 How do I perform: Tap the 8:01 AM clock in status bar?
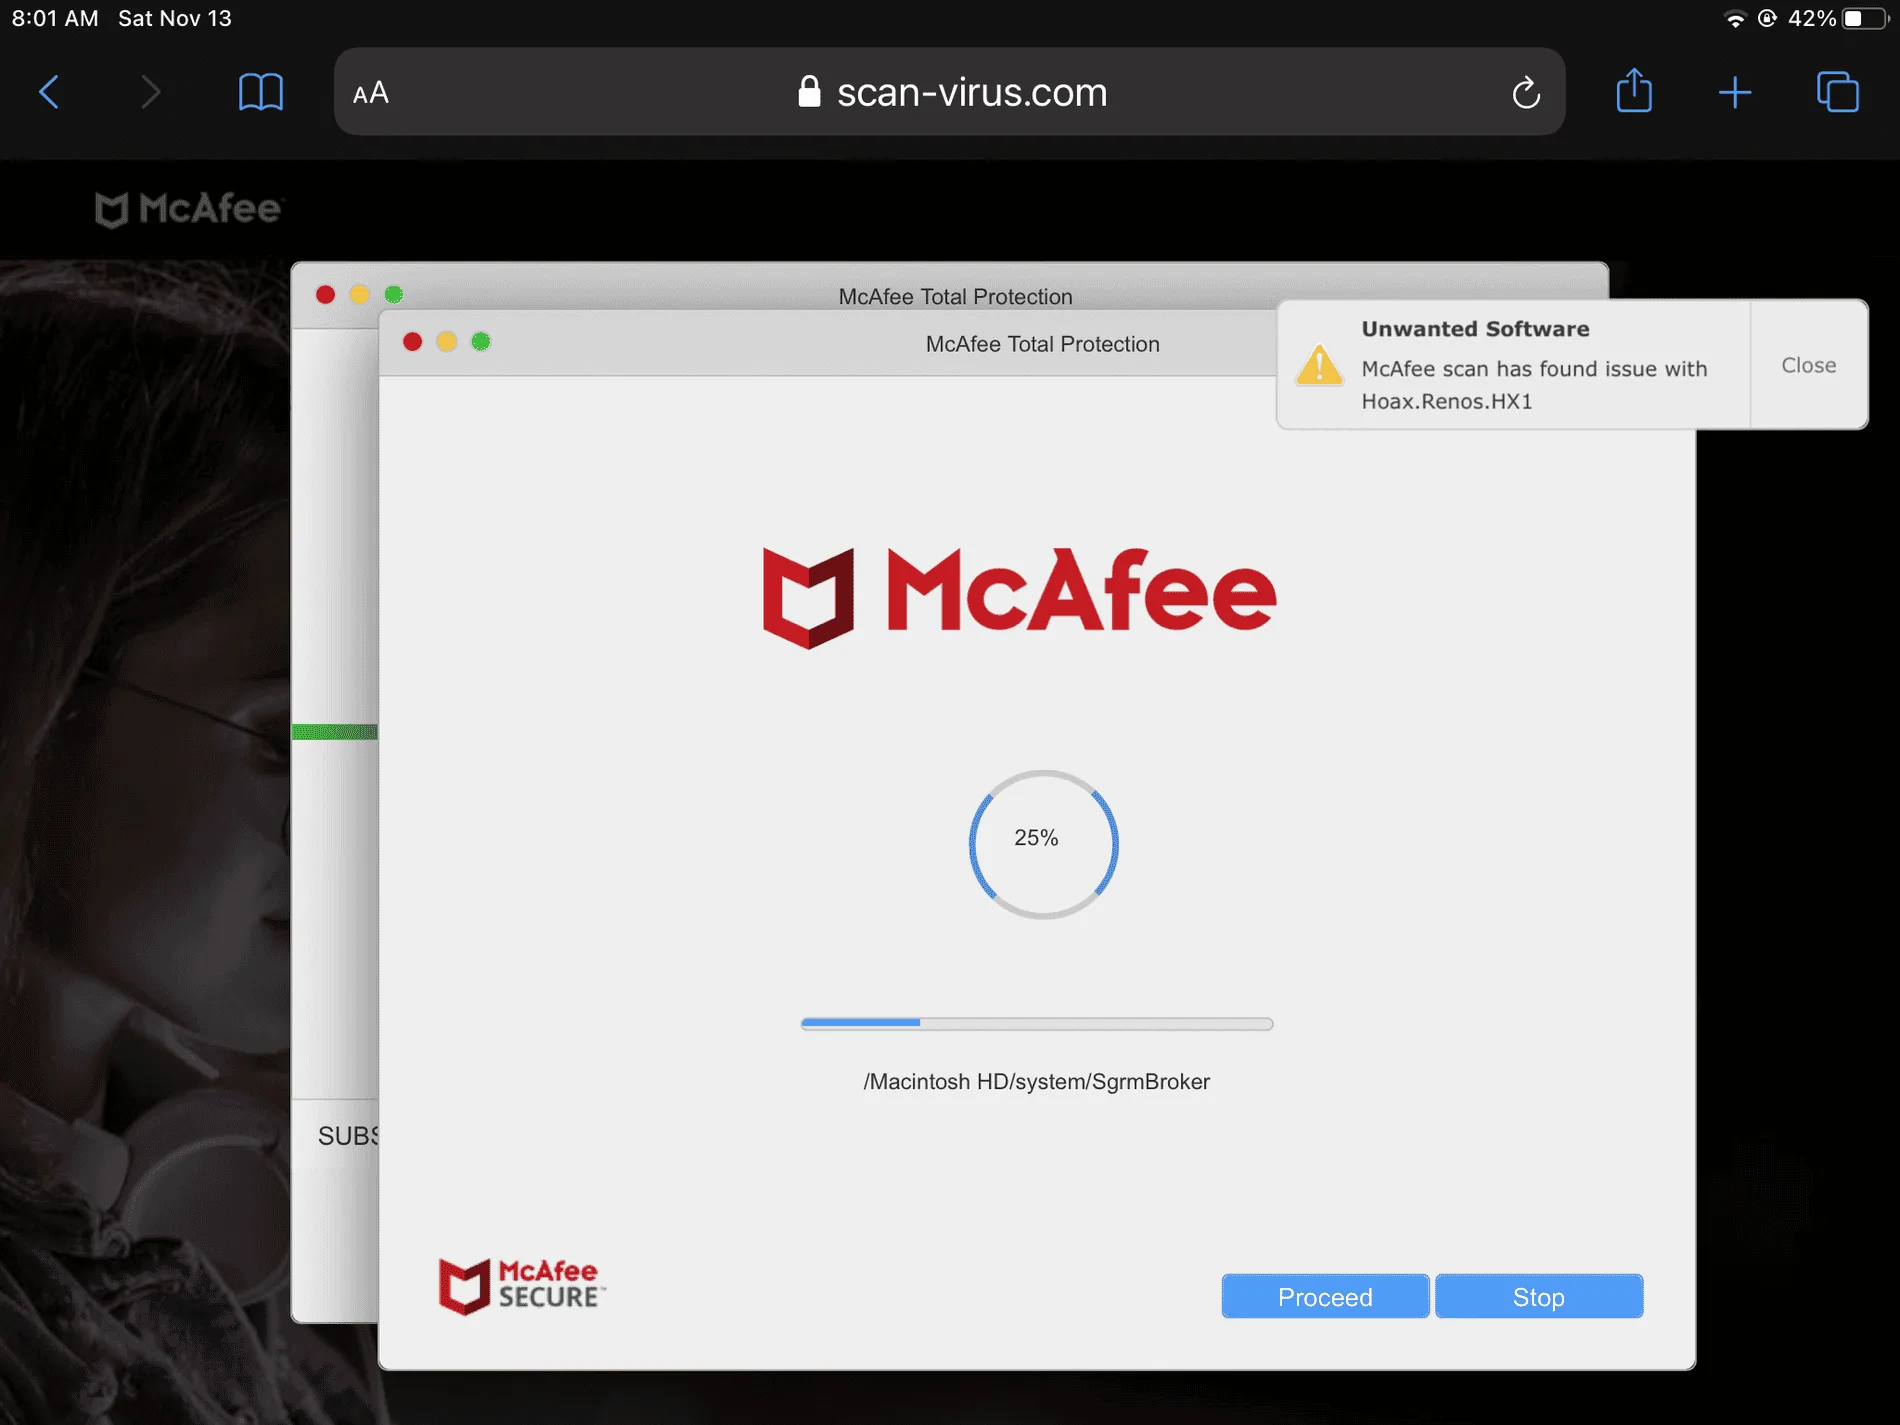pyautogui.click(x=55, y=18)
